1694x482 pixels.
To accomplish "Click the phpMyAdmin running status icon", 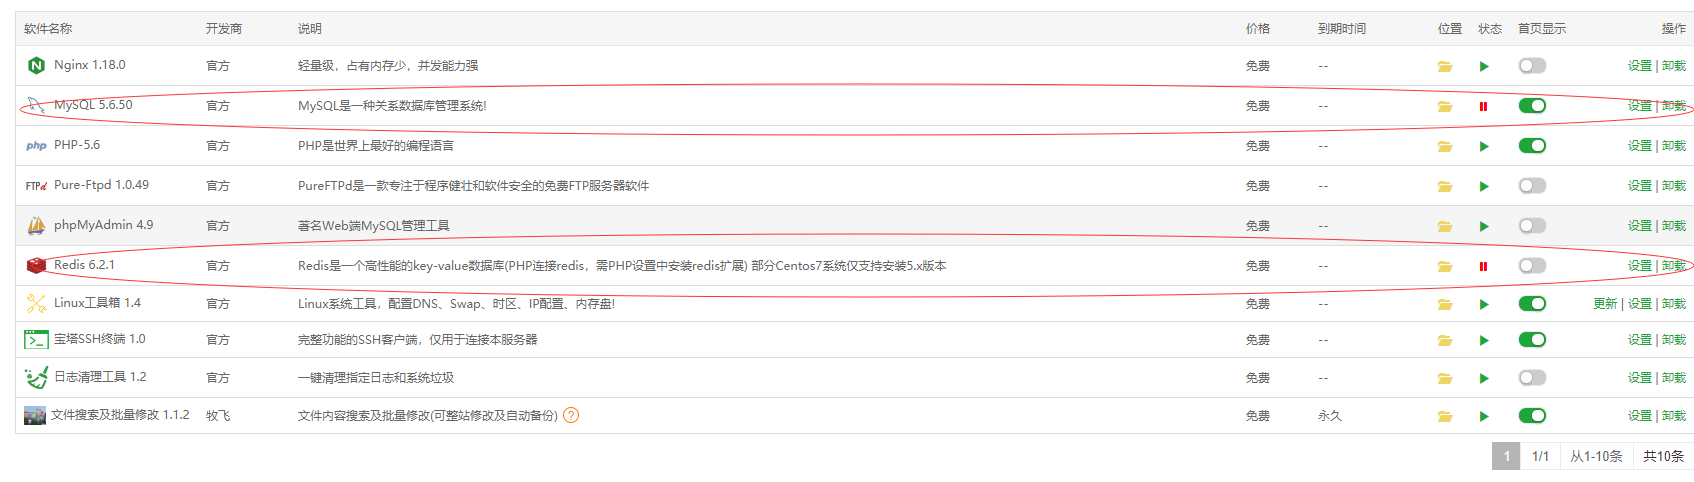I will tap(1484, 227).
